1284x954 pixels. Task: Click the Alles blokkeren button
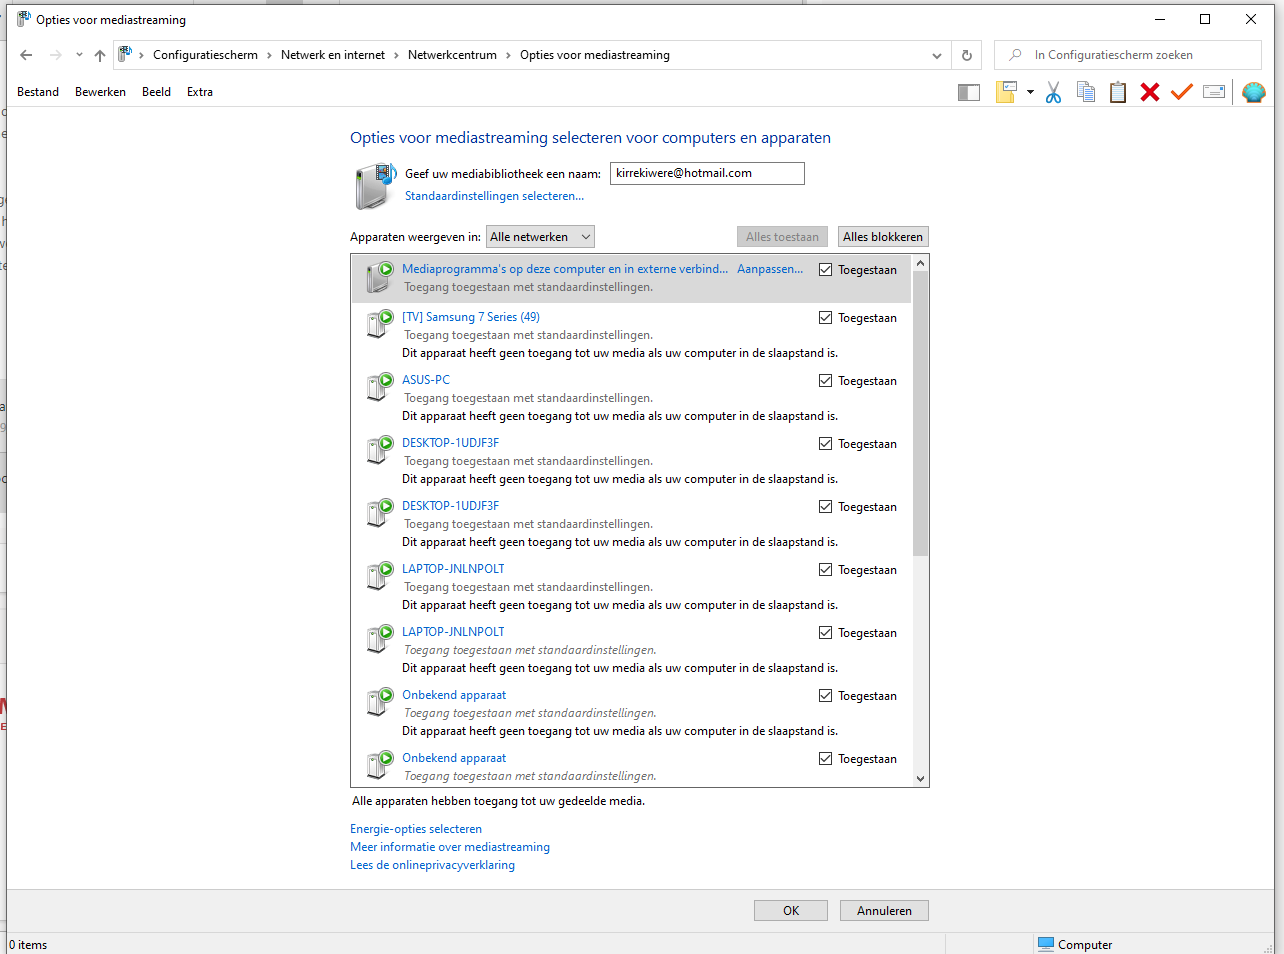(883, 237)
